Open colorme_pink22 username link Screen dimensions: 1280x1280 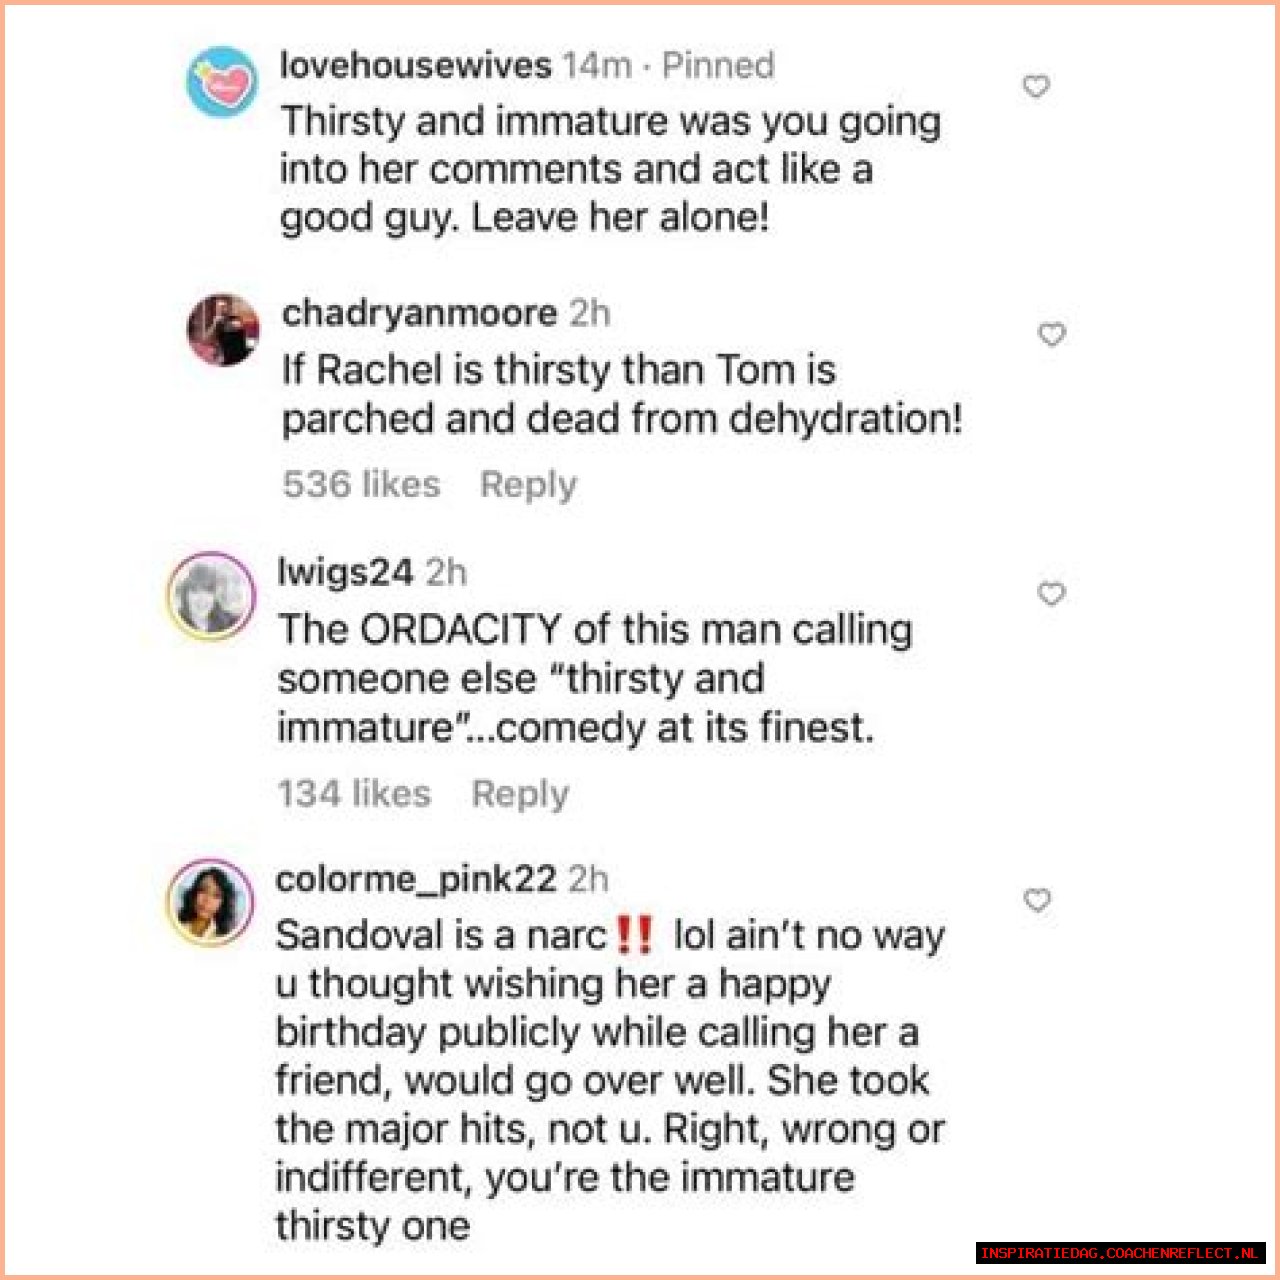pyautogui.click(x=415, y=879)
